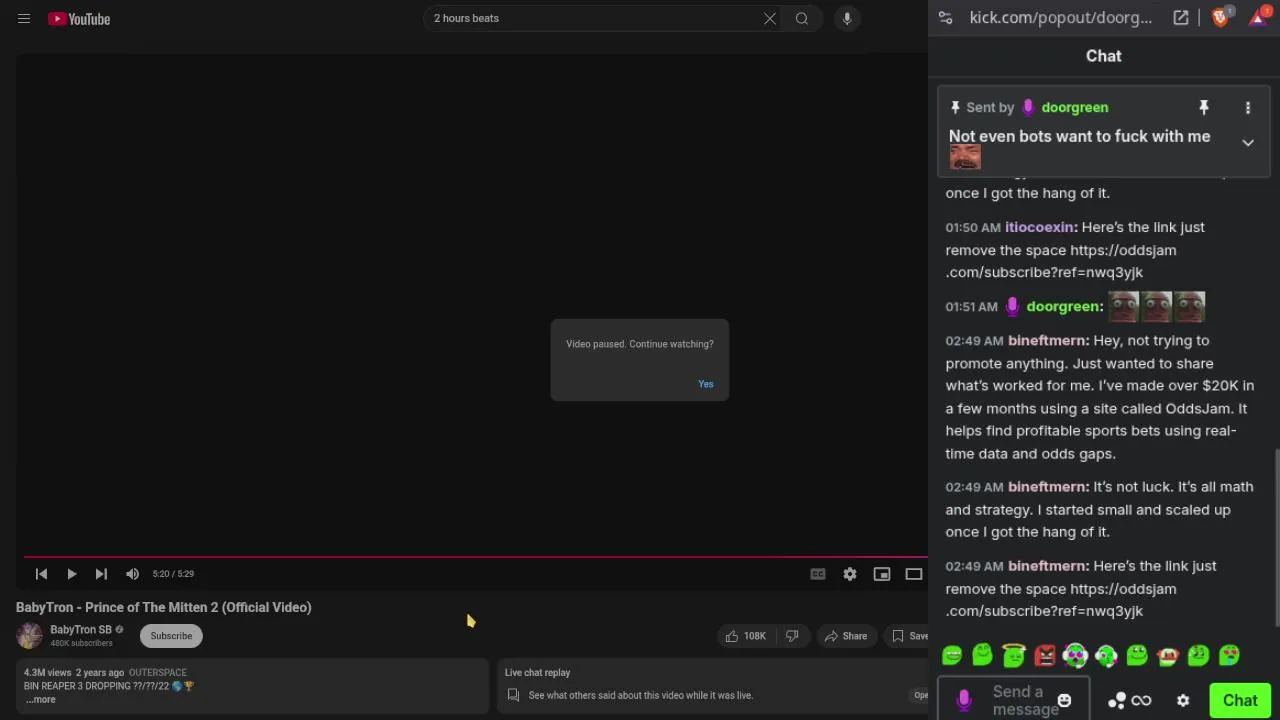
Task: Open the Live chat replay panel
Action: click(x=712, y=685)
